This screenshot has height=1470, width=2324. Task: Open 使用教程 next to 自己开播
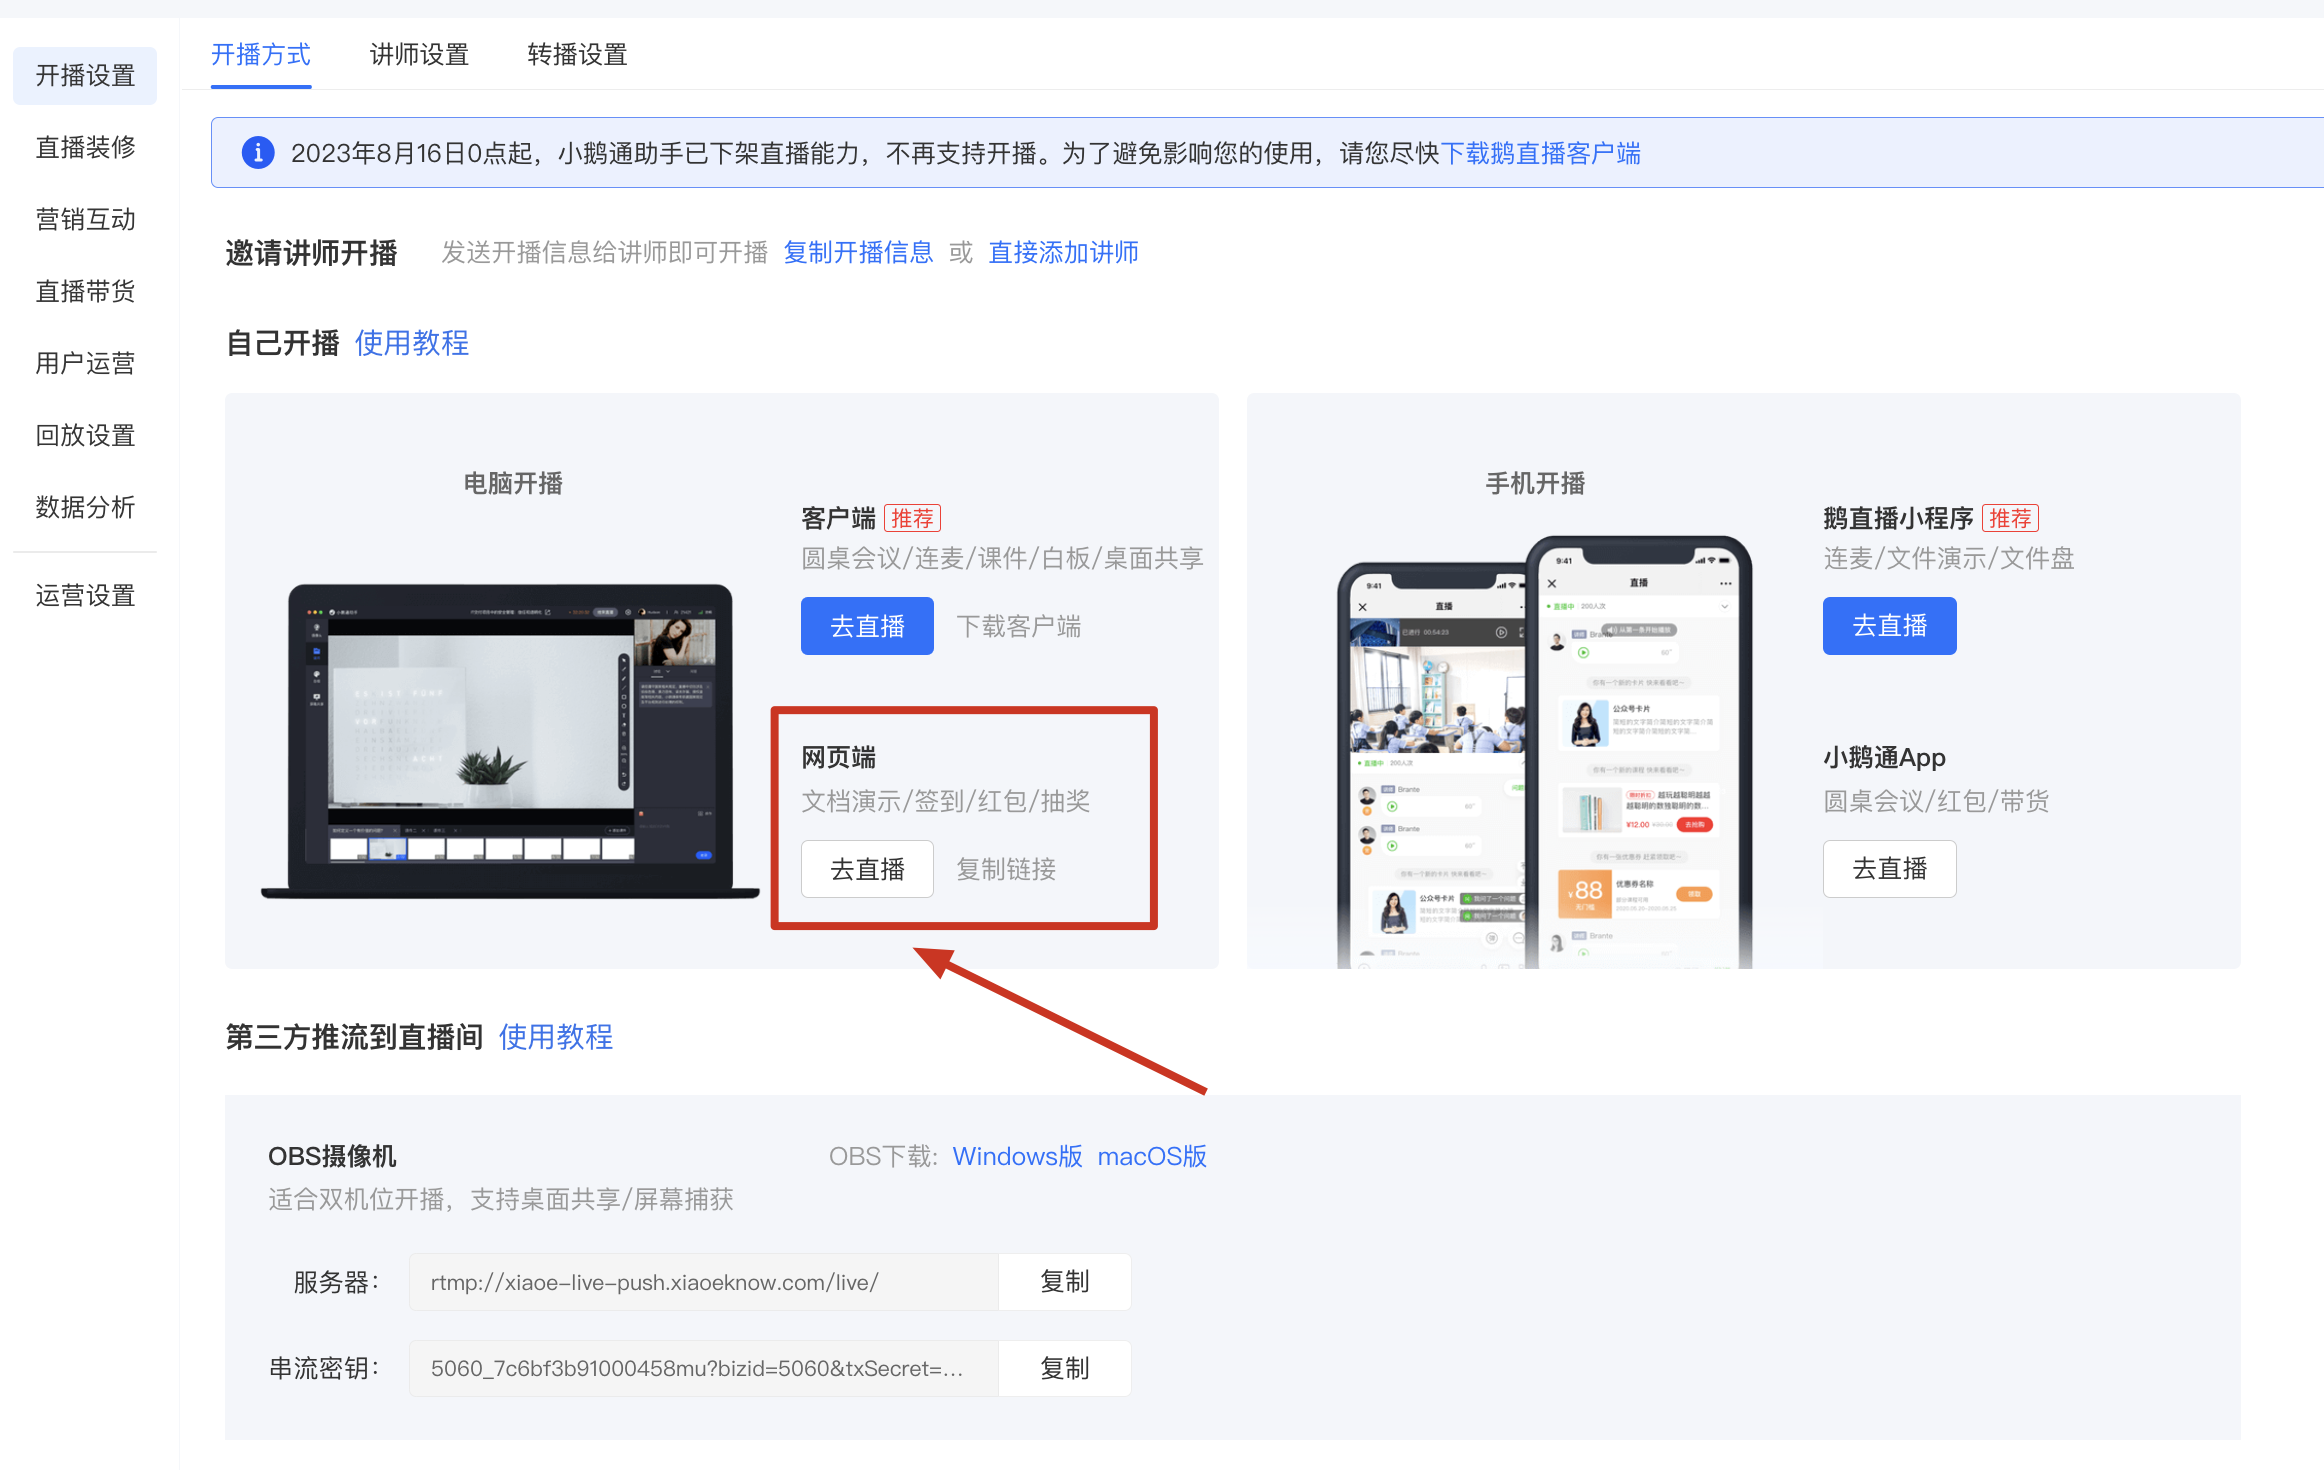click(x=412, y=343)
